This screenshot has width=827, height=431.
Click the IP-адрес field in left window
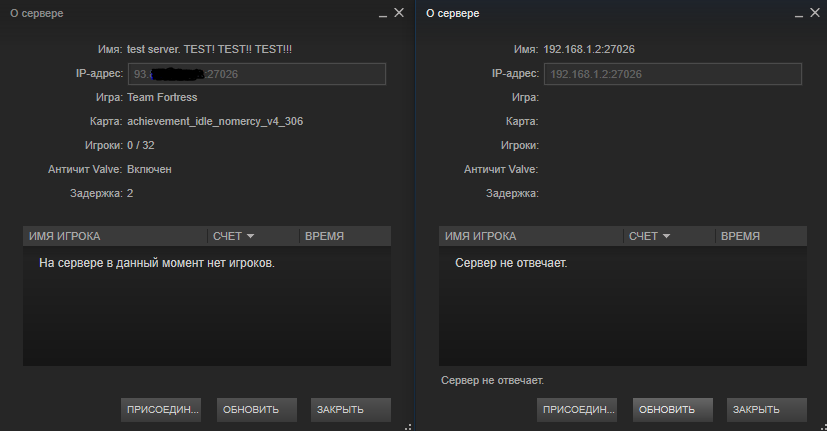(256, 74)
